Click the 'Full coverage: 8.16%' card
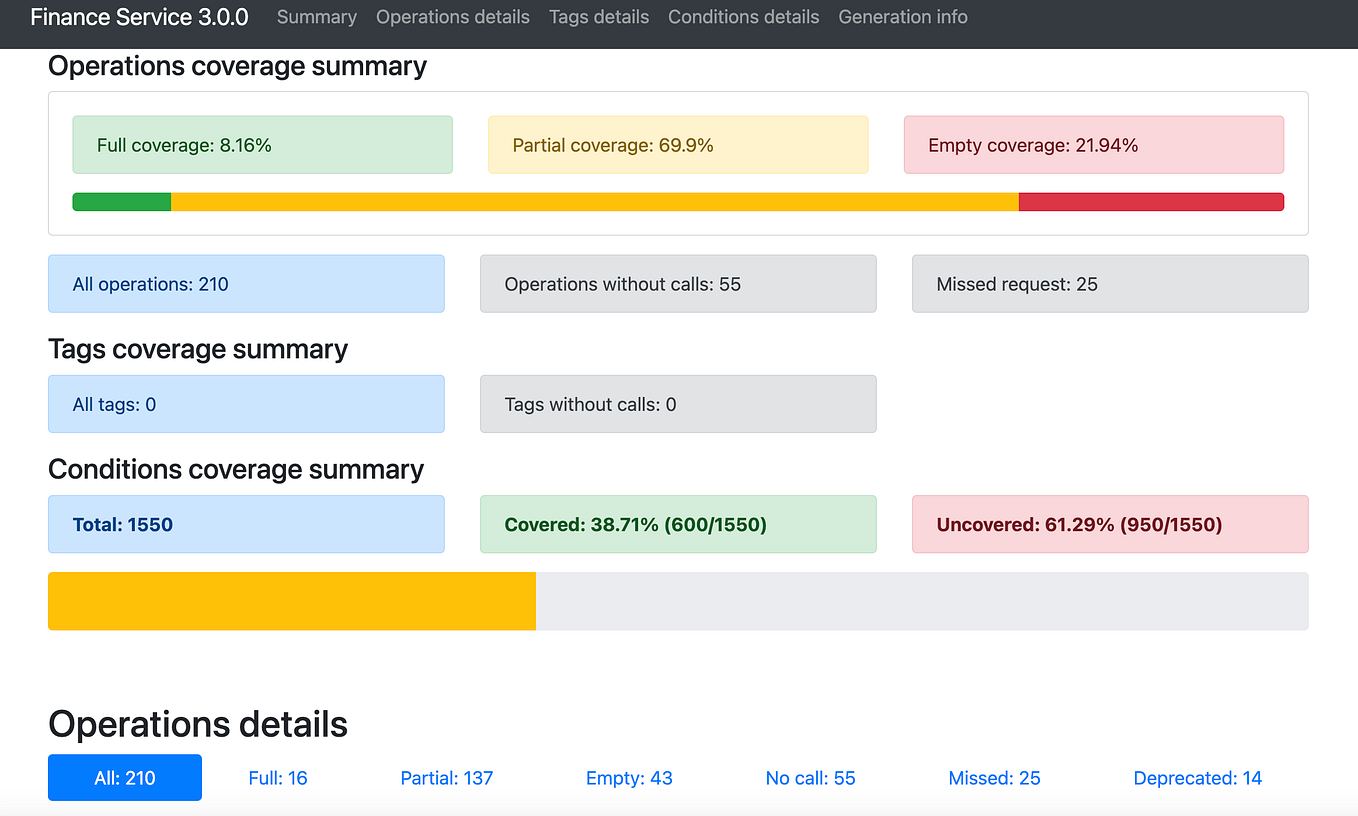 pyautogui.click(x=262, y=144)
